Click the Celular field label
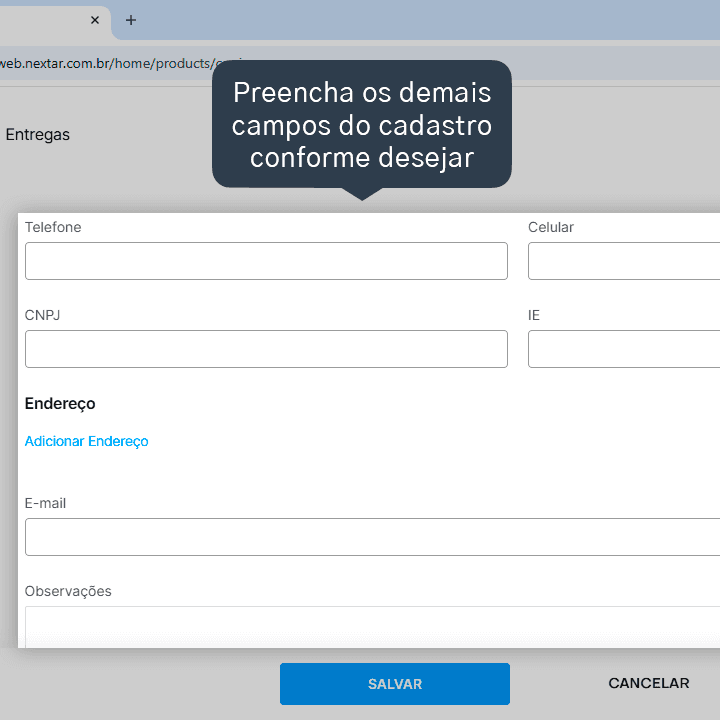Viewport: 720px width, 720px height. click(x=551, y=227)
